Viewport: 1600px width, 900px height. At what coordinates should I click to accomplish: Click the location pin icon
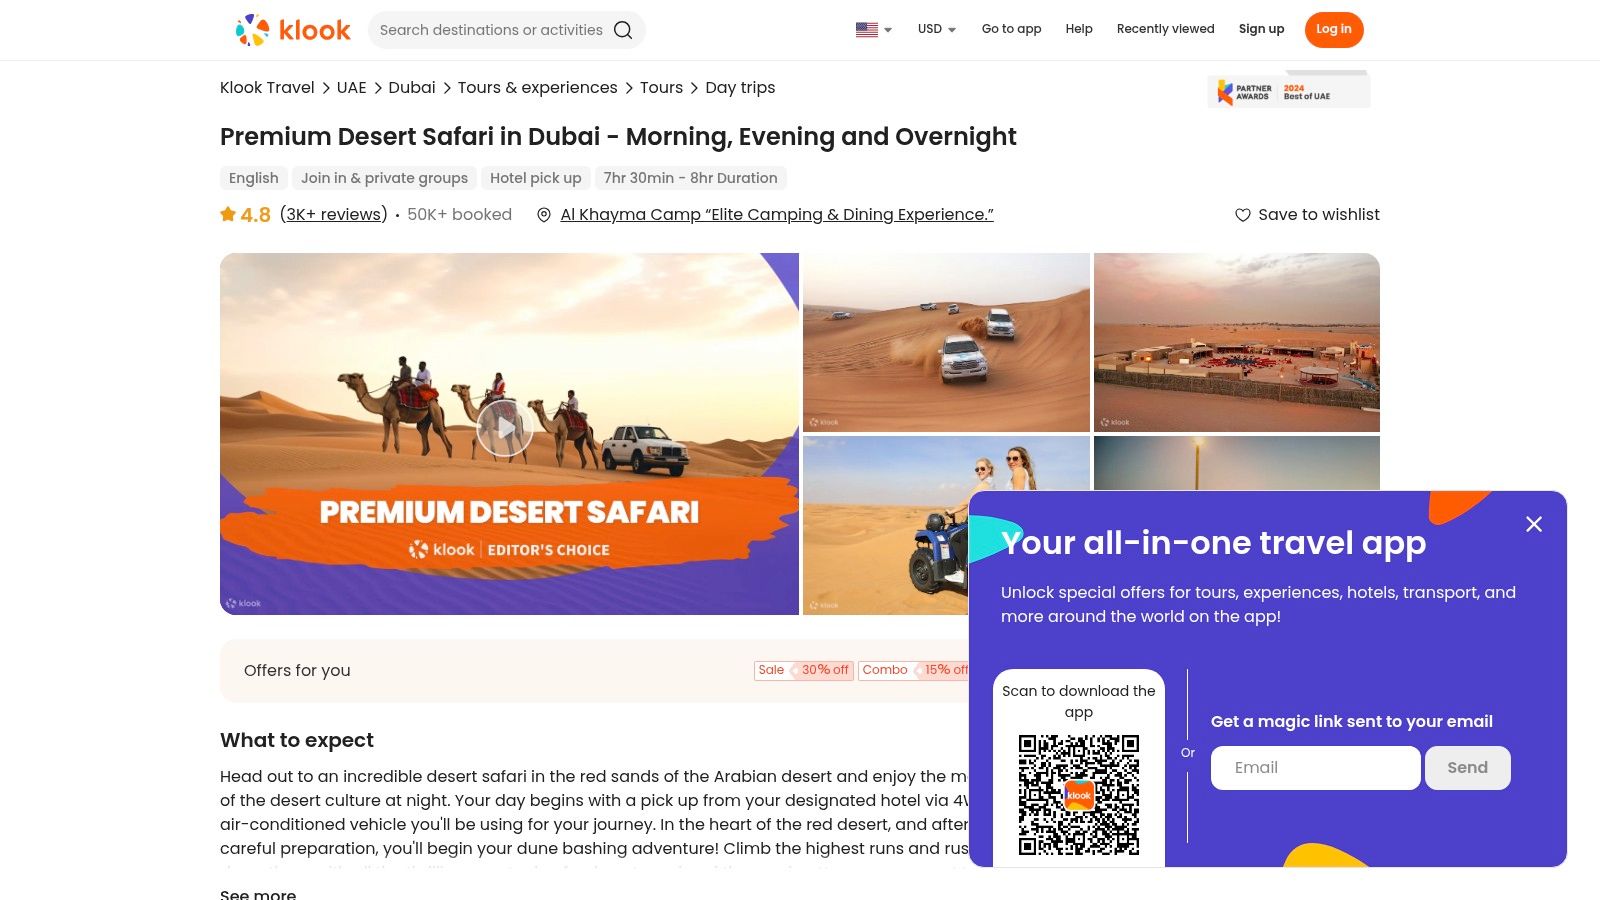[544, 215]
